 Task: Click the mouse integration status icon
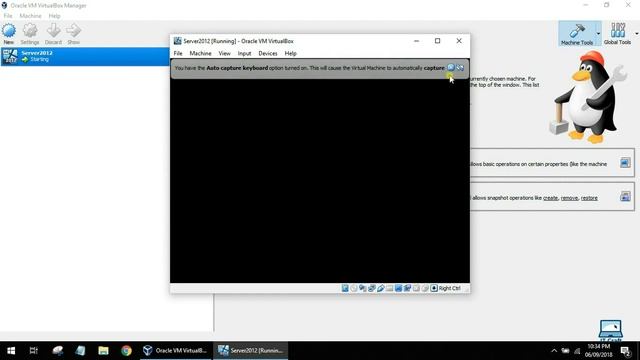(x=425, y=288)
